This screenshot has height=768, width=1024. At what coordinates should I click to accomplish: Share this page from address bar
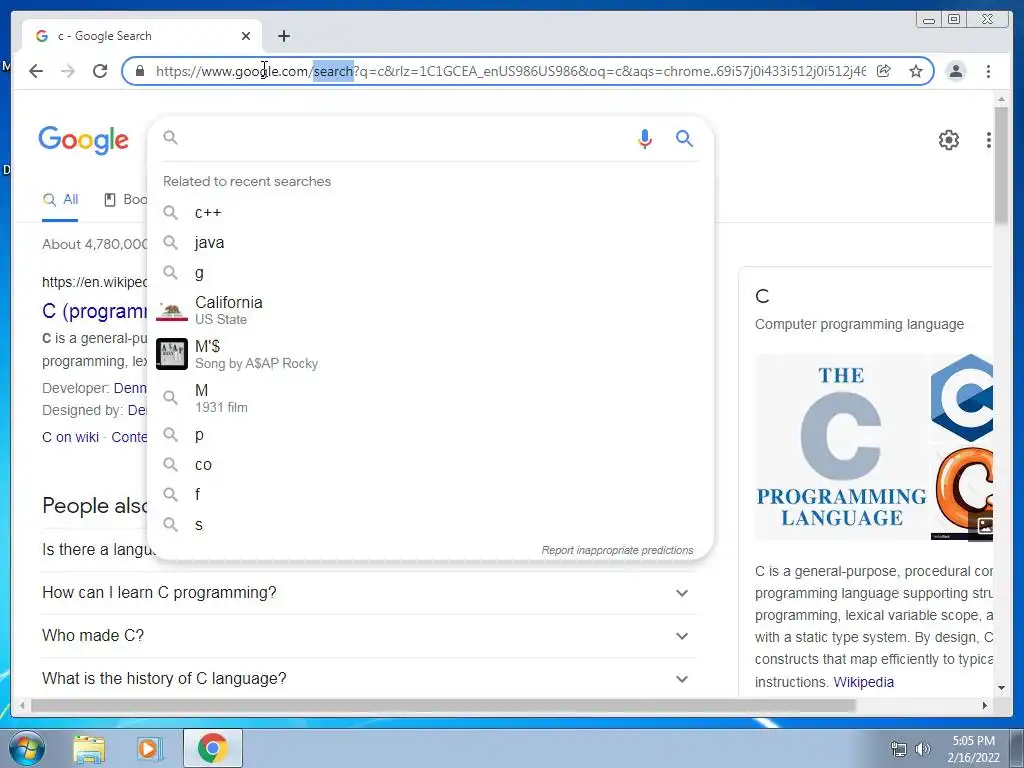point(884,71)
